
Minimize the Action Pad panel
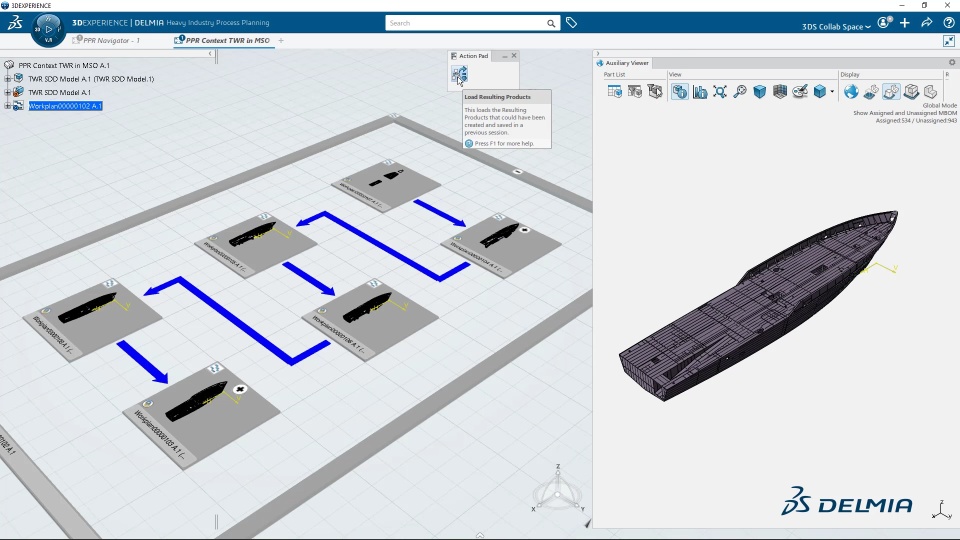click(x=504, y=56)
